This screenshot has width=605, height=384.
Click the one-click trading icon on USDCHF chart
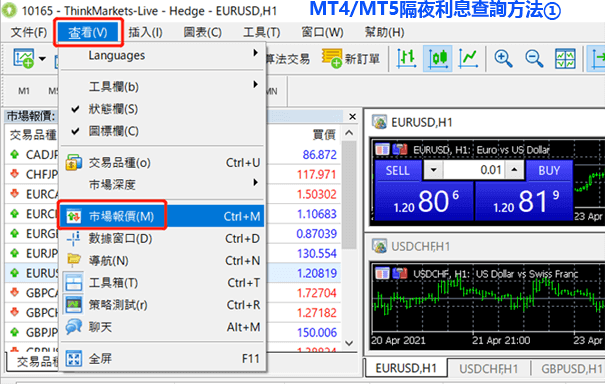click(x=382, y=274)
